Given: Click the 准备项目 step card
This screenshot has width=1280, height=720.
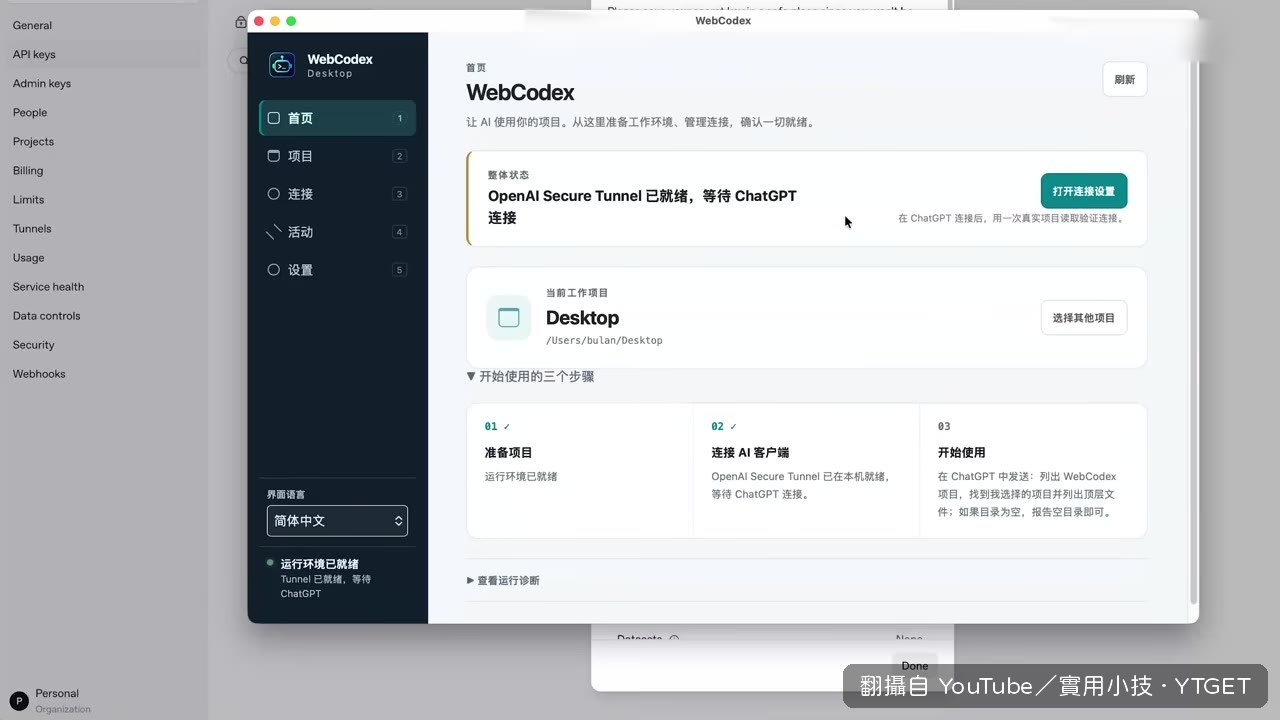Looking at the screenshot, I should point(580,471).
